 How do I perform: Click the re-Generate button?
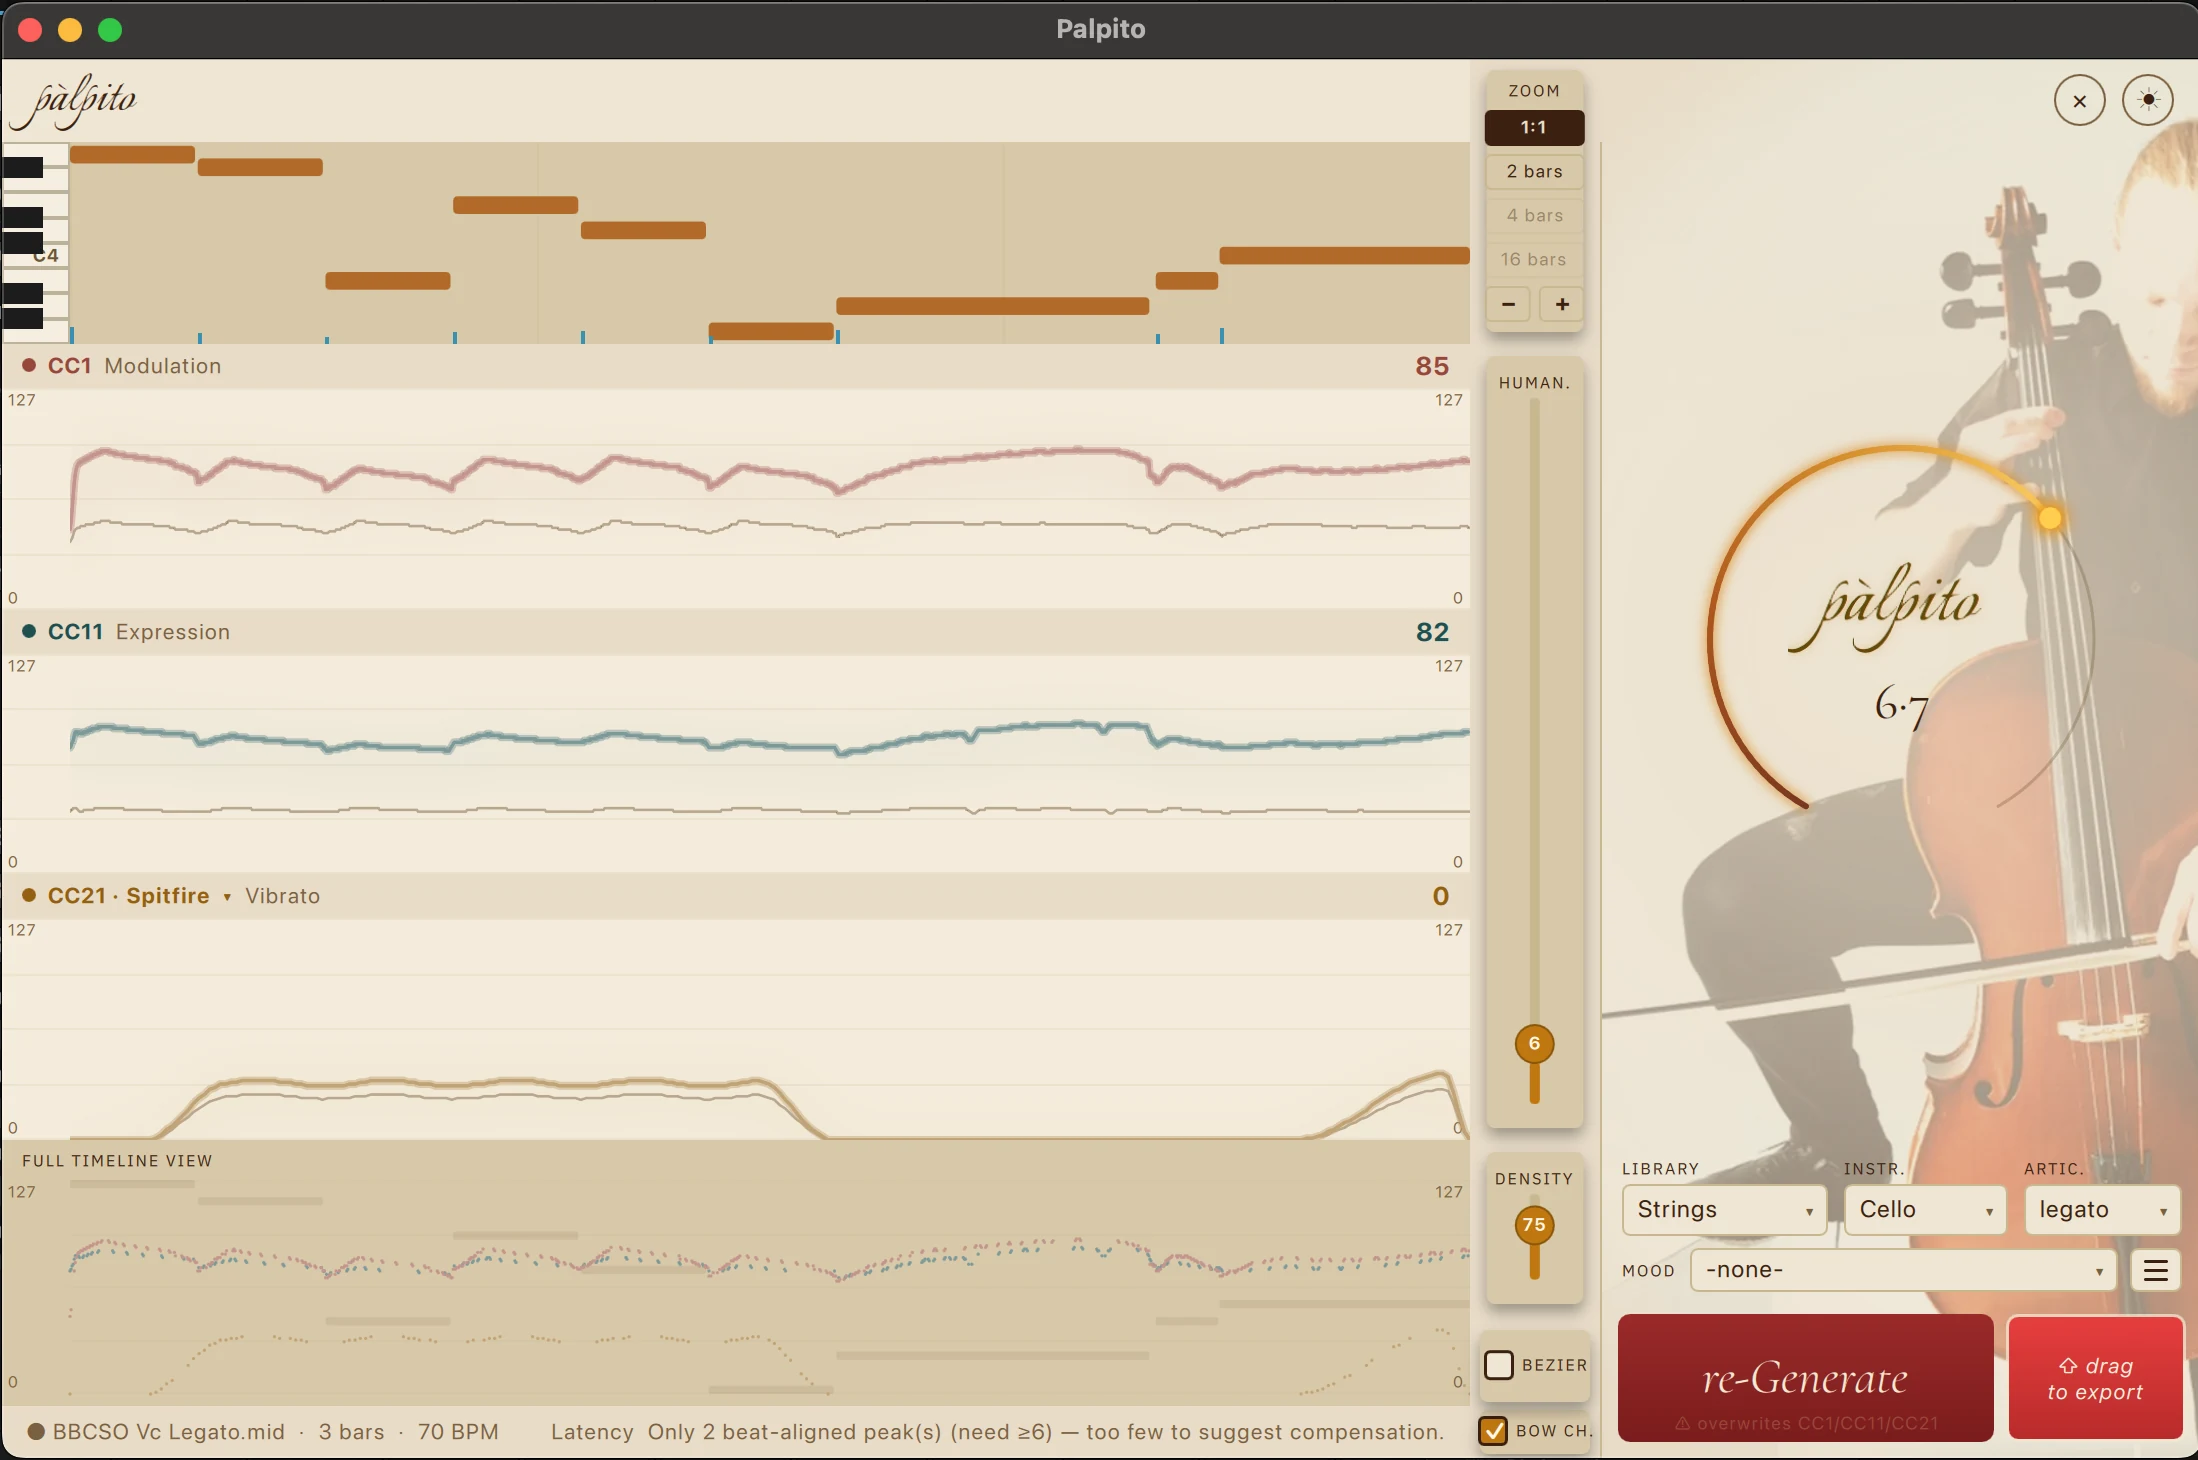tap(1805, 1378)
